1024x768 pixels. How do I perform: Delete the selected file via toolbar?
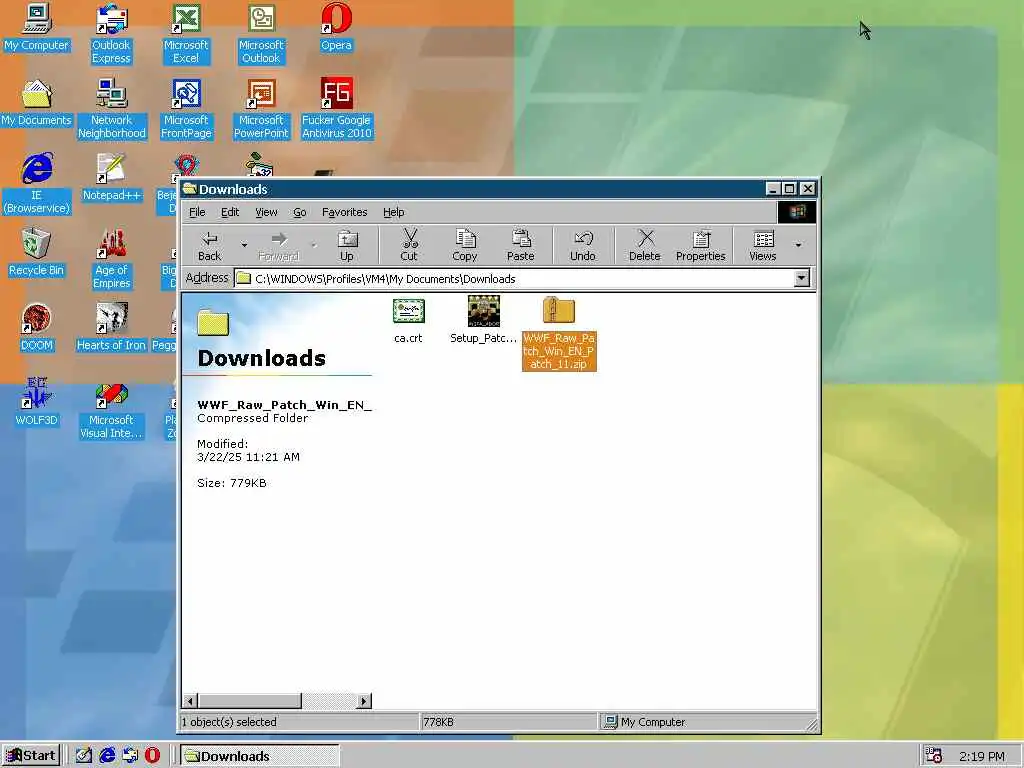[x=645, y=246]
